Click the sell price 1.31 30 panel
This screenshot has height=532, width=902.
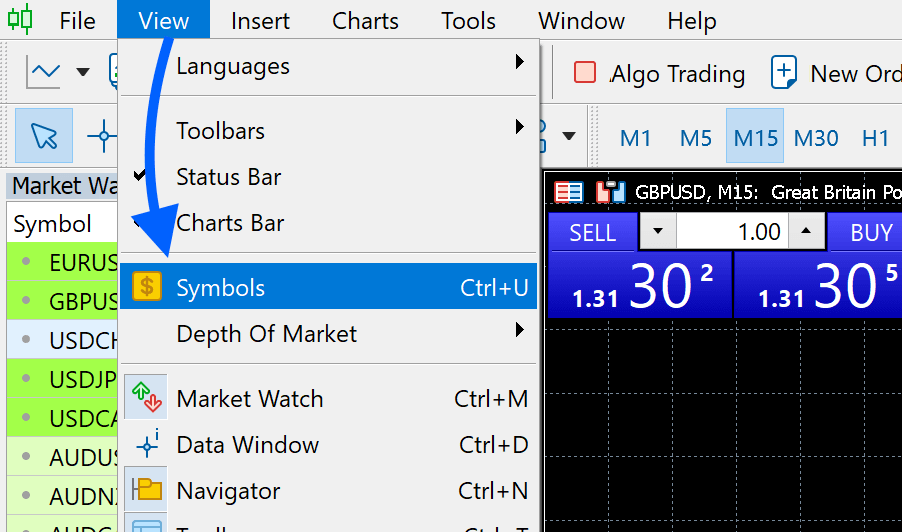point(640,285)
